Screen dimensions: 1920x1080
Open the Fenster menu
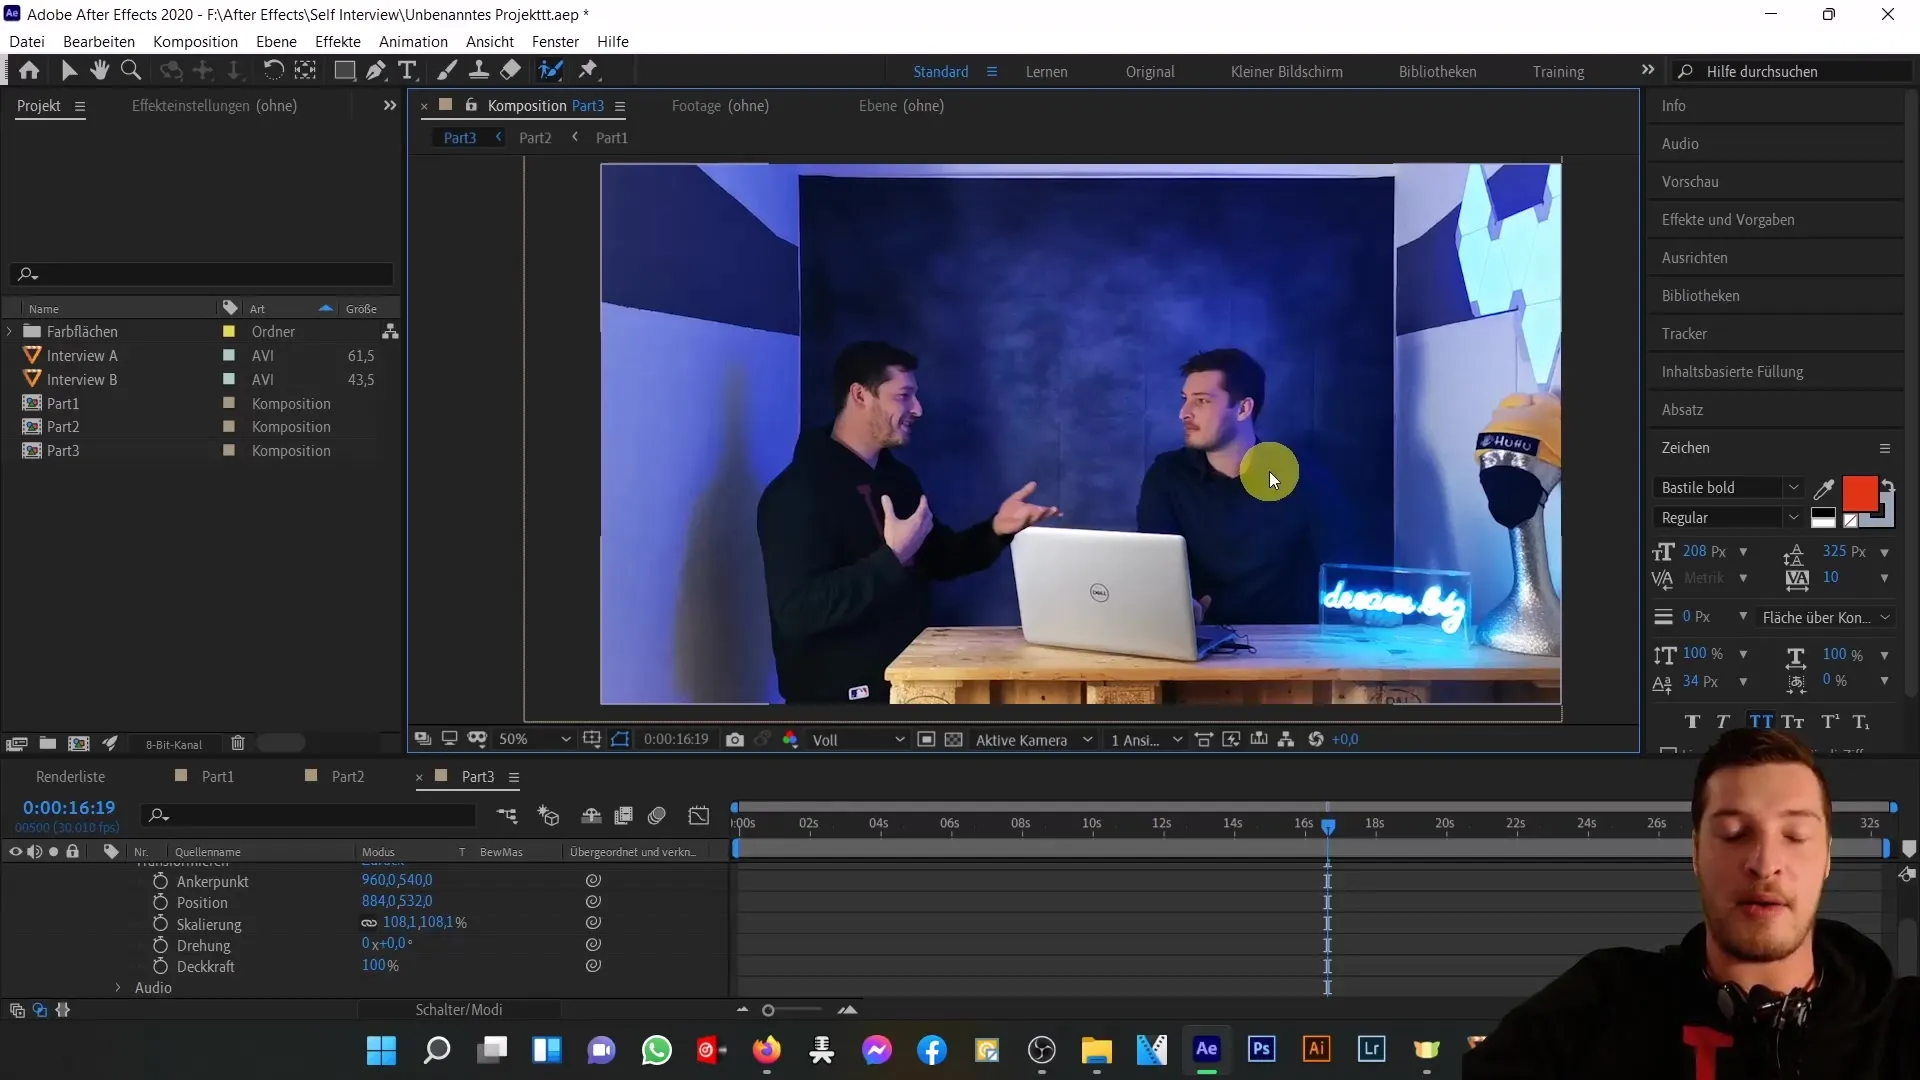pos(555,42)
